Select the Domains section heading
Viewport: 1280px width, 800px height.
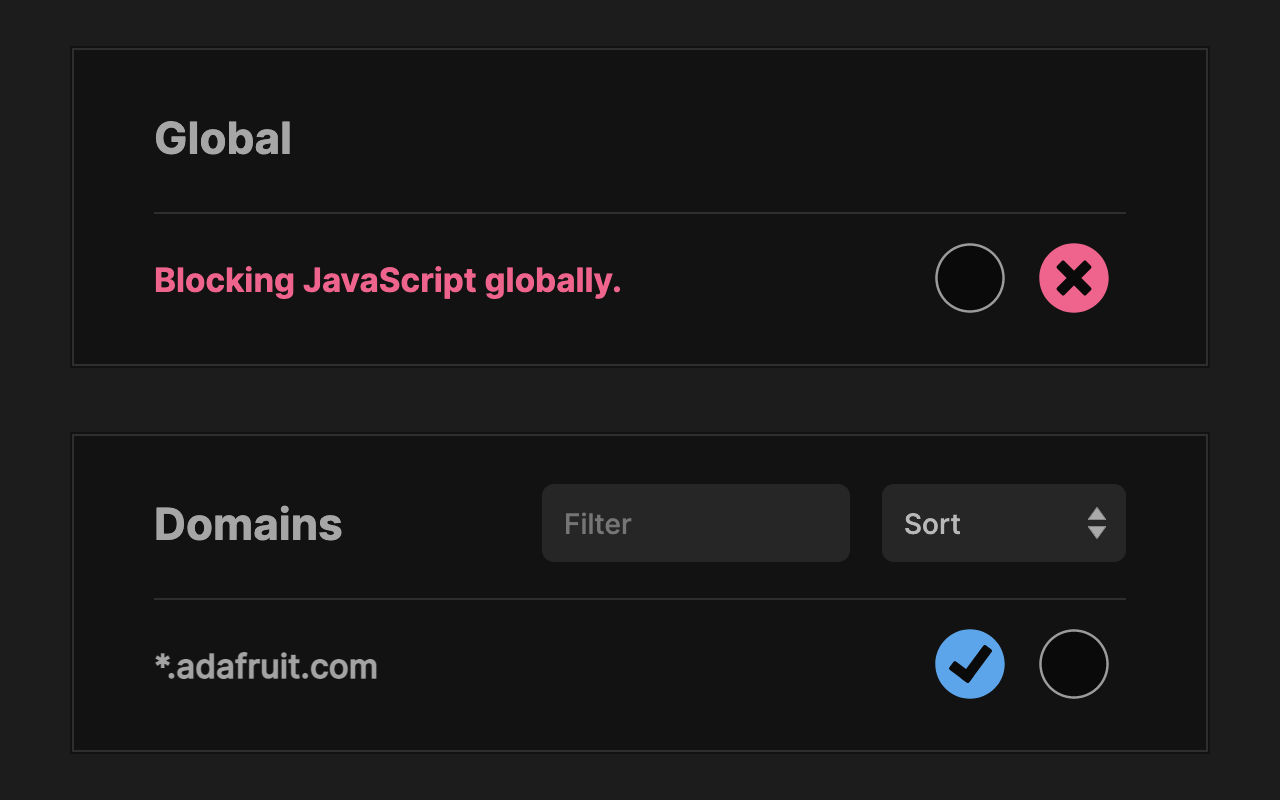[248, 522]
